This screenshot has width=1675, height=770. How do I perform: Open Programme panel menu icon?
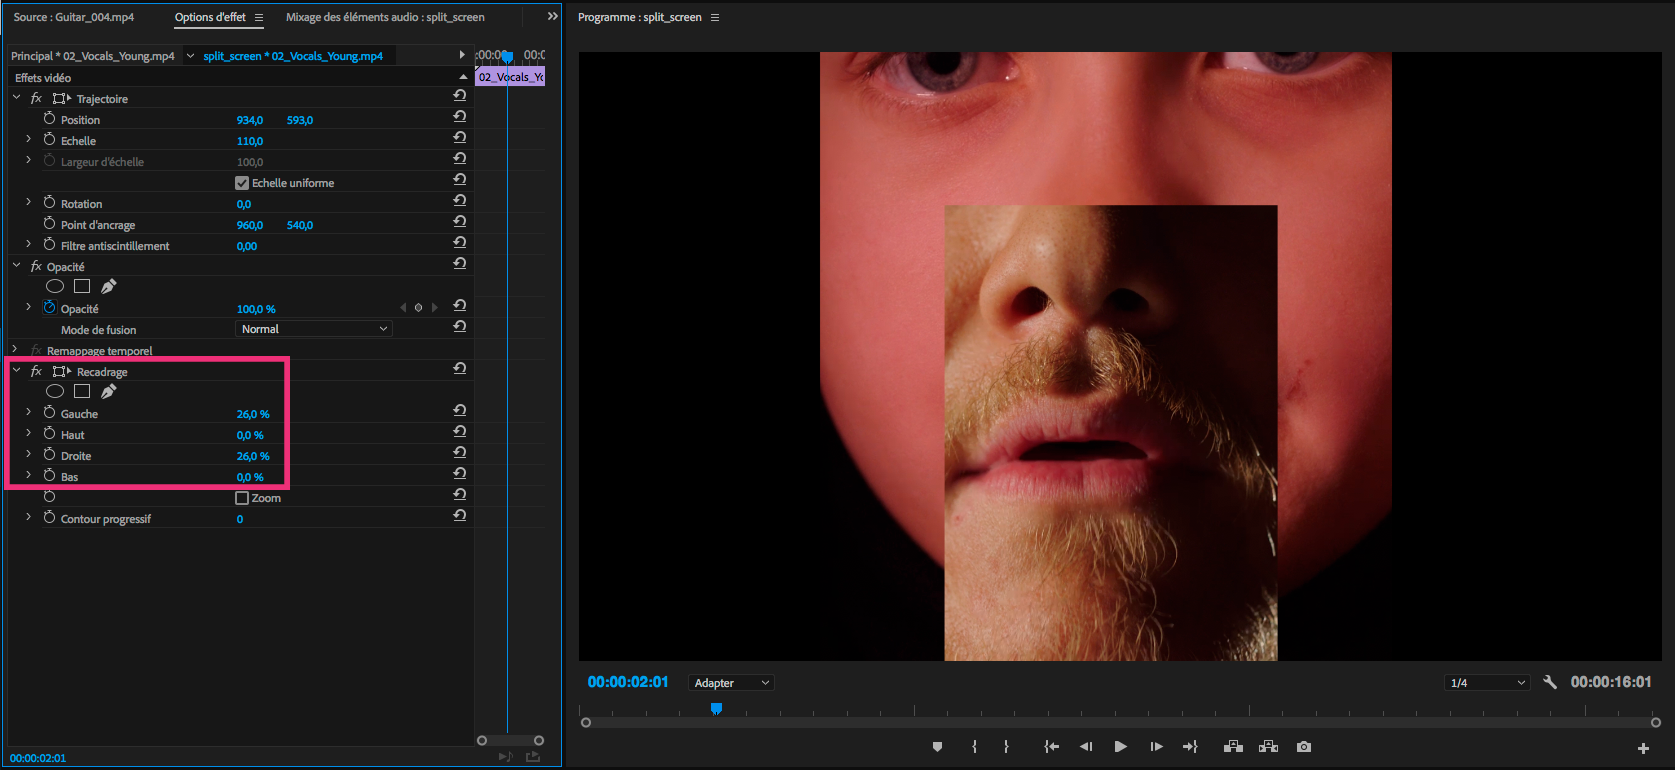[x=714, y=17]
